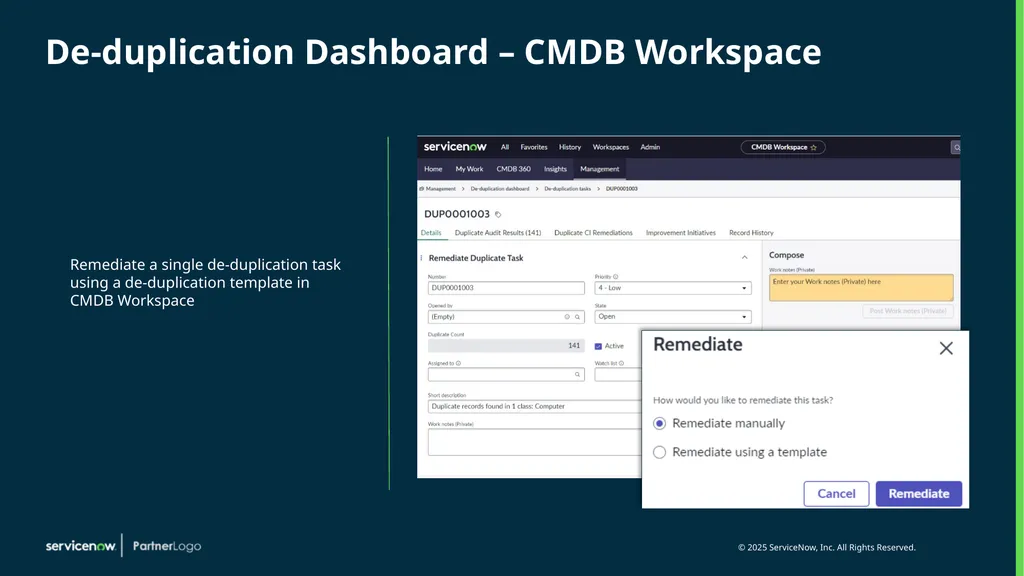Open the search icon in the top bar

pos(956,148)
